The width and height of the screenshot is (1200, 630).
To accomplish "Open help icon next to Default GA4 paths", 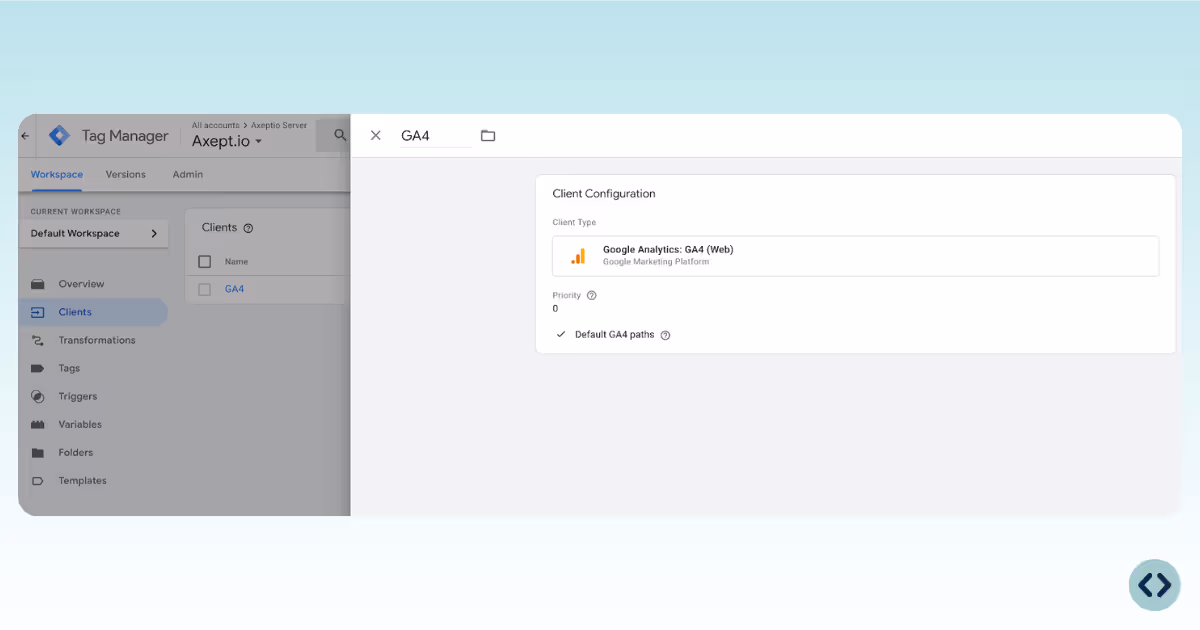I will click(x=665, y=335).
